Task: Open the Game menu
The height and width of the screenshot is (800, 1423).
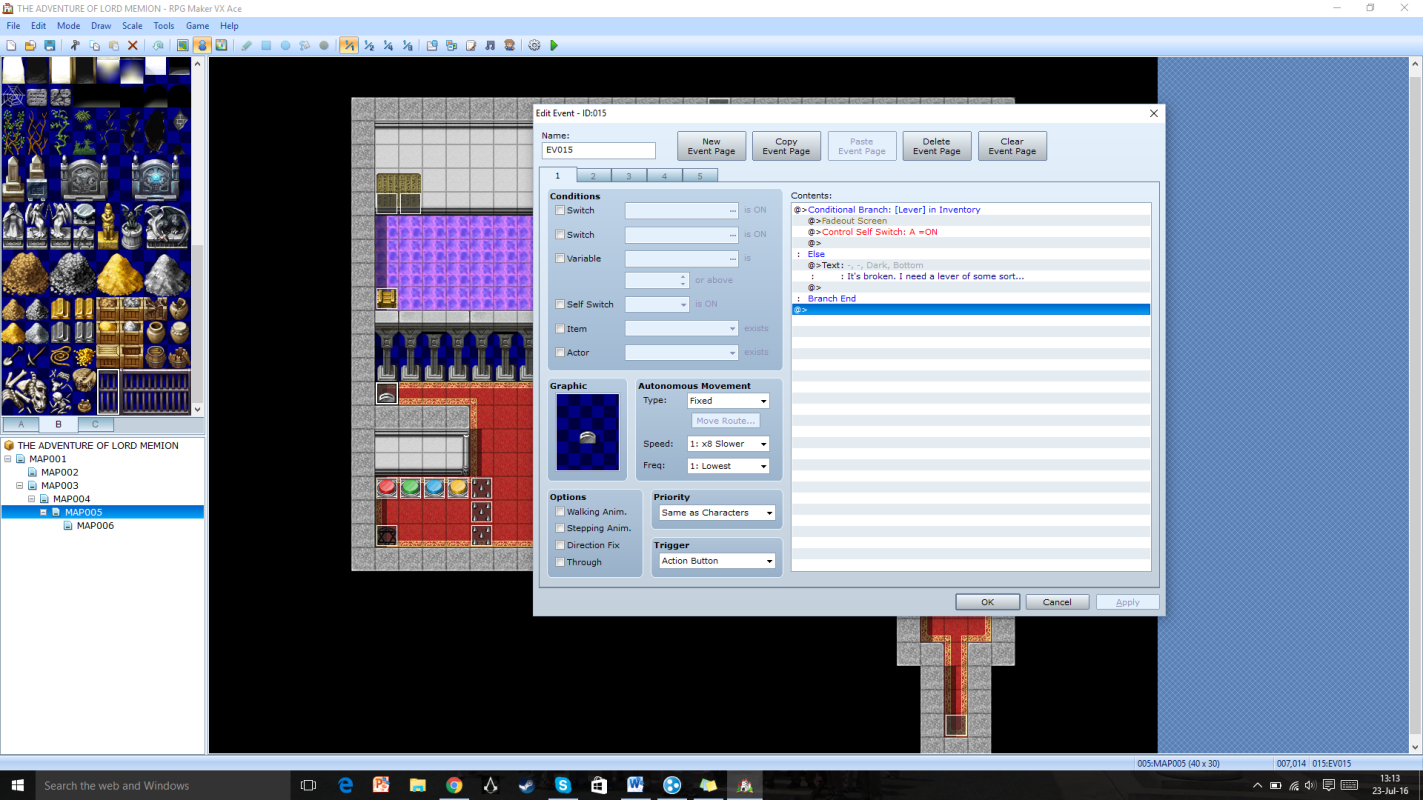Action: click(197, 26)
